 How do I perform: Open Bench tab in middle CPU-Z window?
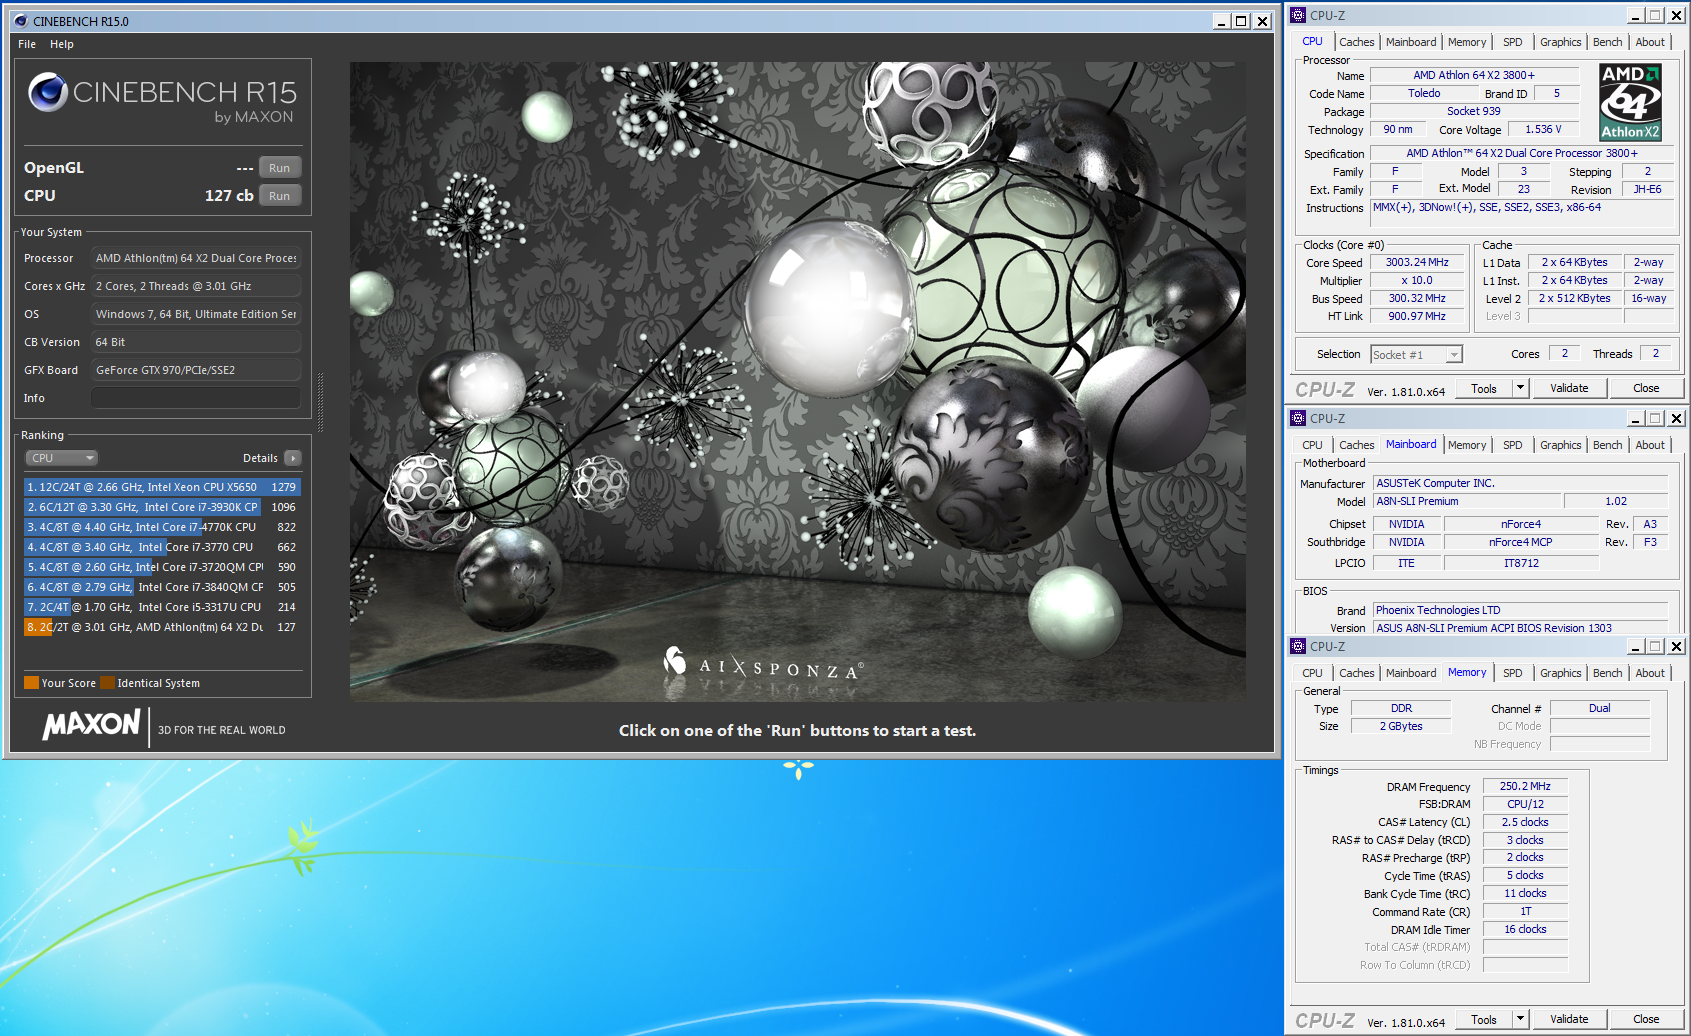pos(1607,445)
